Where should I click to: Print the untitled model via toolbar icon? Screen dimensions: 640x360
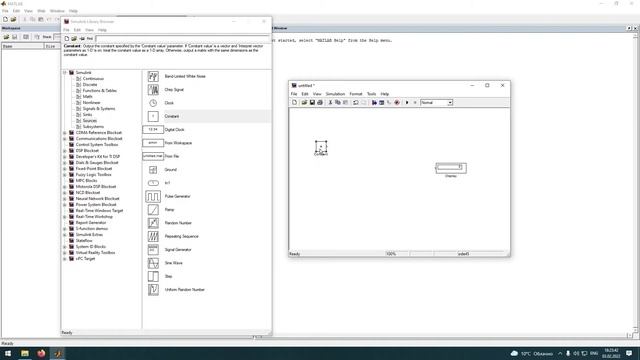pos(320,102)
